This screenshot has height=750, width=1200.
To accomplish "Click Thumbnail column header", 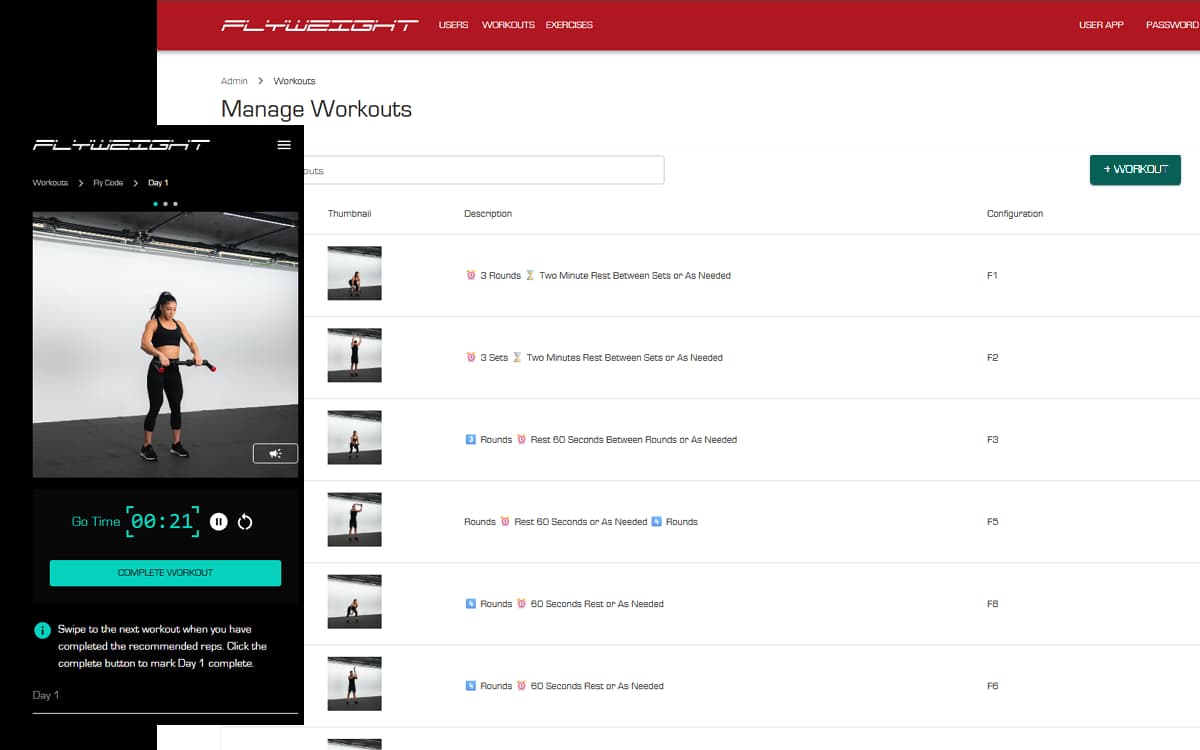I will (x=349, y=214).
